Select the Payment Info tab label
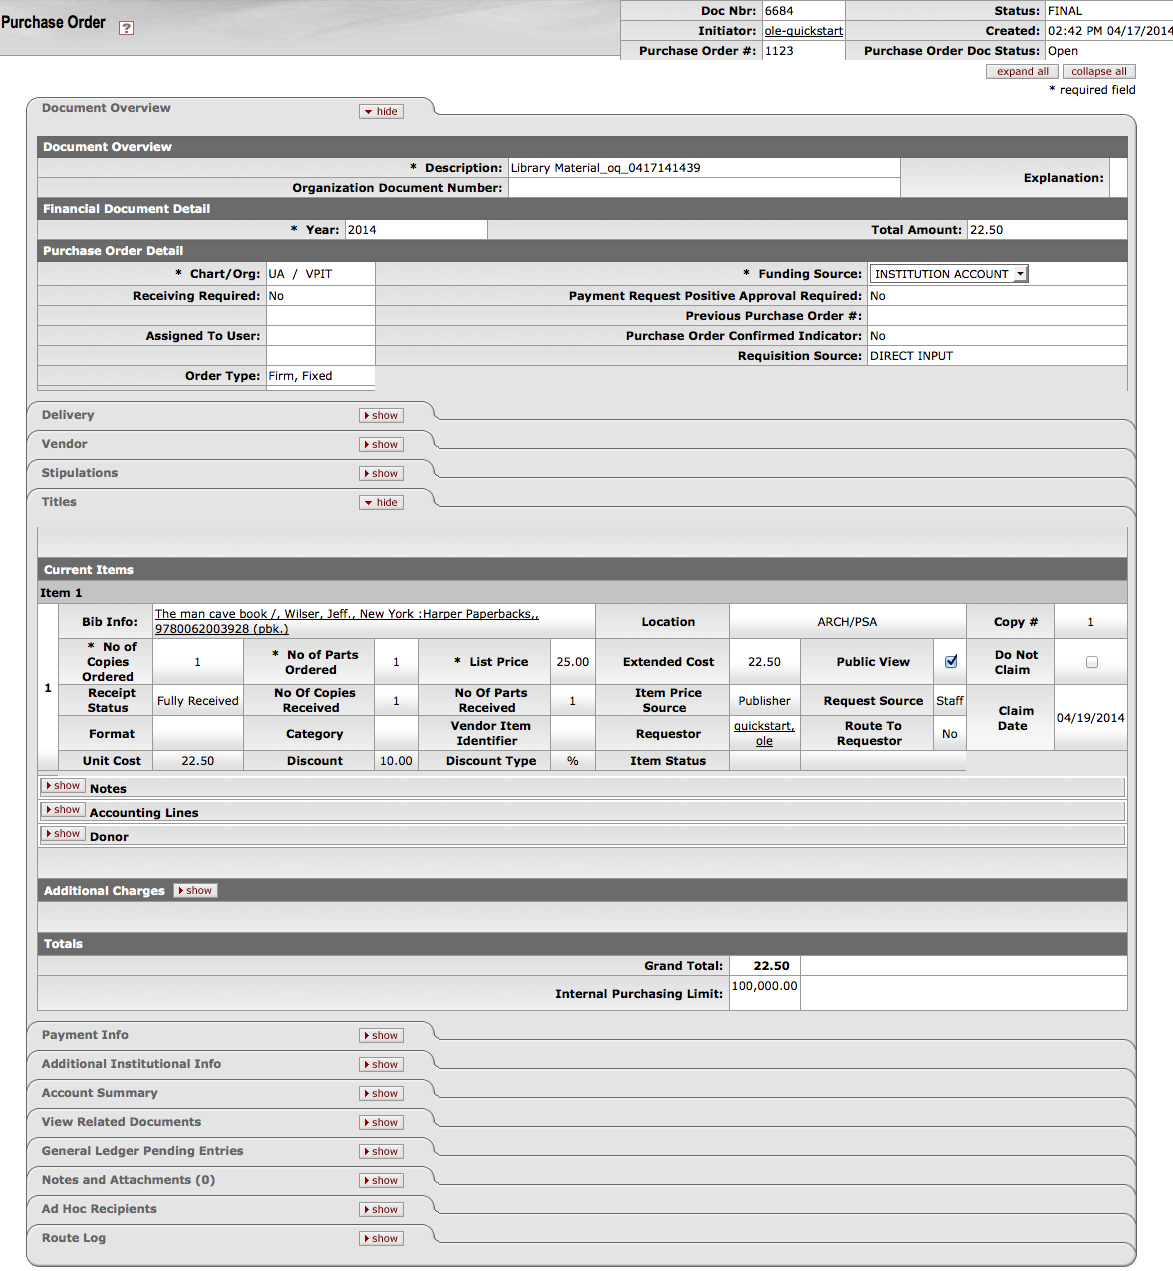Image resolution: width=1173 pixels, height=1271 pixels. (x=85, y=1035)
